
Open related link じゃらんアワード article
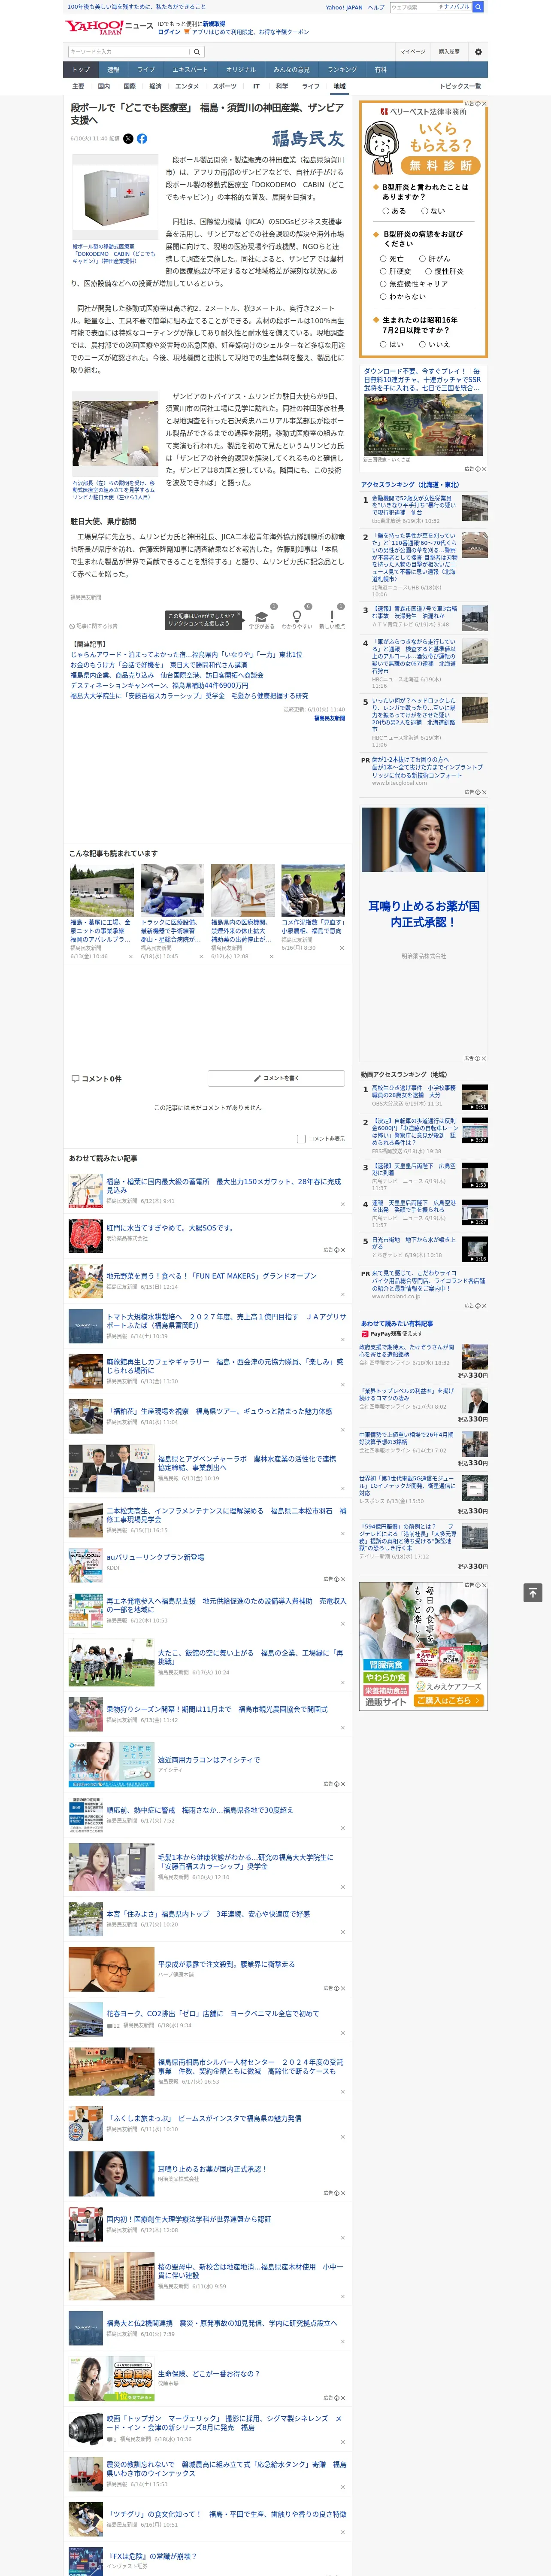[185, 655]
